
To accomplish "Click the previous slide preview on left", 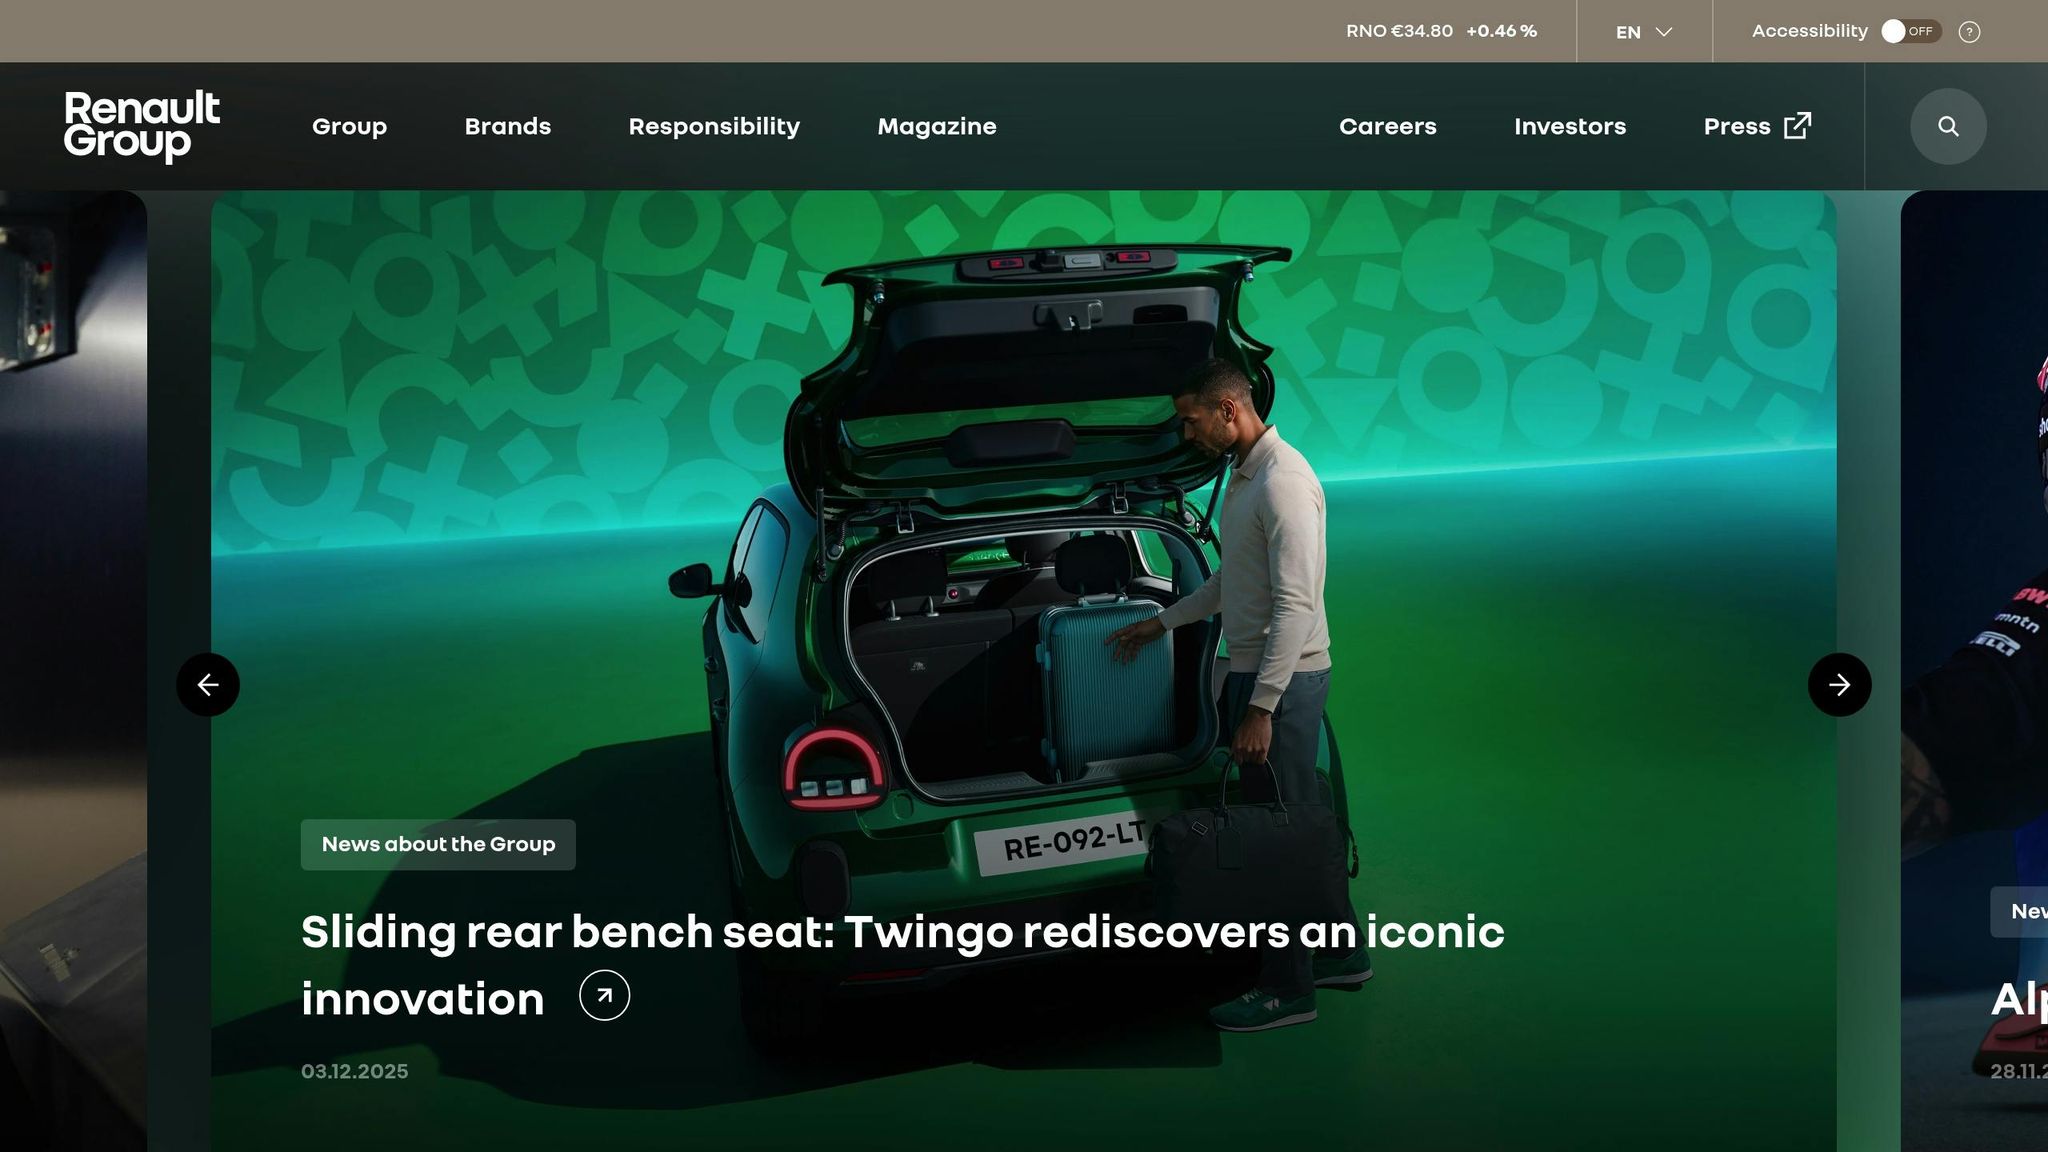I will 72,600.
